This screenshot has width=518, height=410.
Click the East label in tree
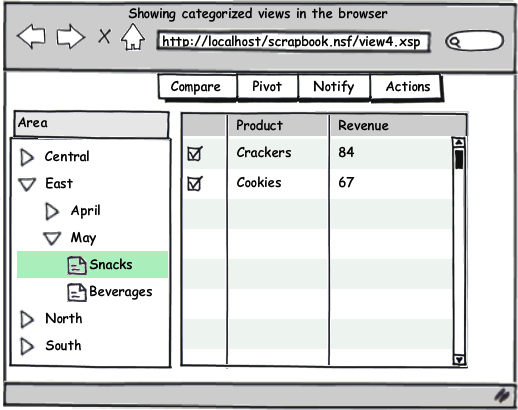(x=59, y=183)
